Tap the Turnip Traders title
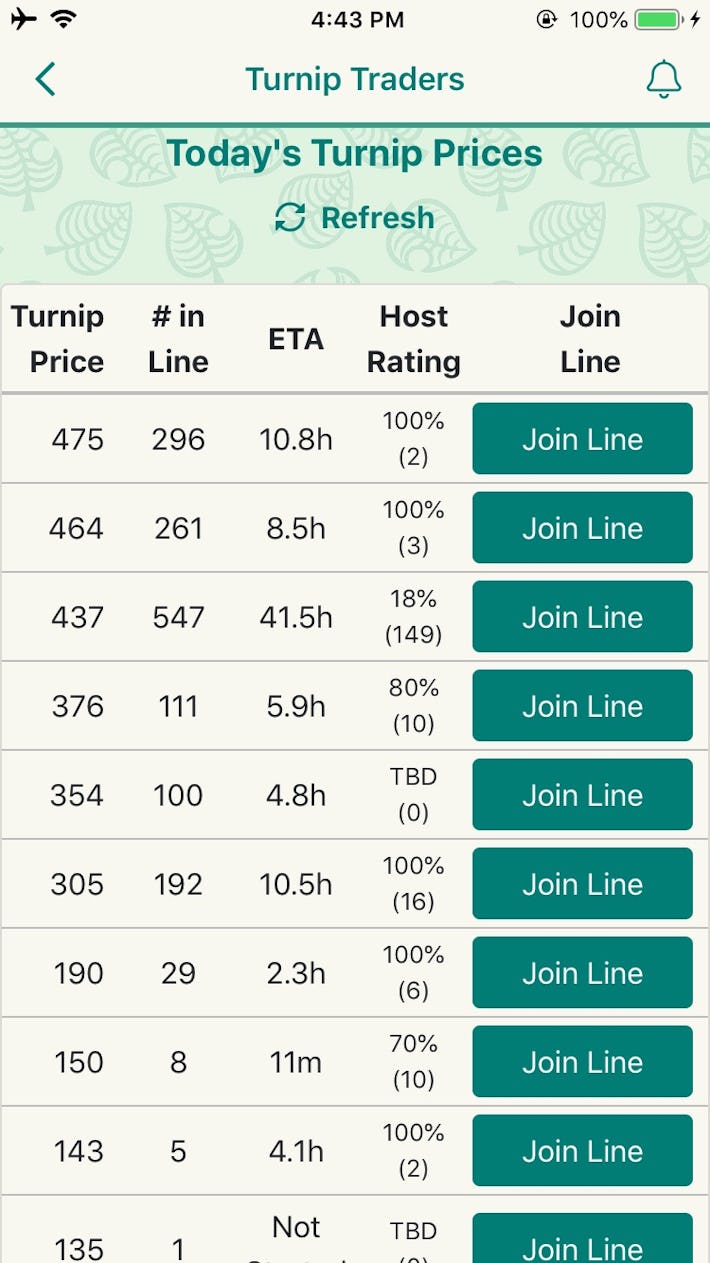710x1263 pixels. point(355,79)
